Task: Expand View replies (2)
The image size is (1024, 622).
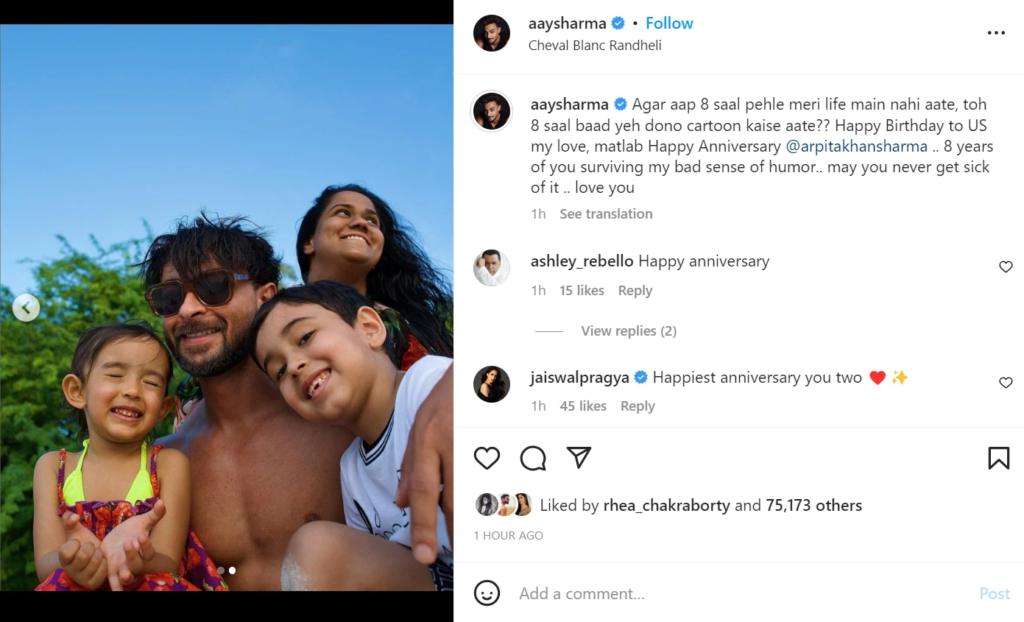Action: click(x=628, y=331)
